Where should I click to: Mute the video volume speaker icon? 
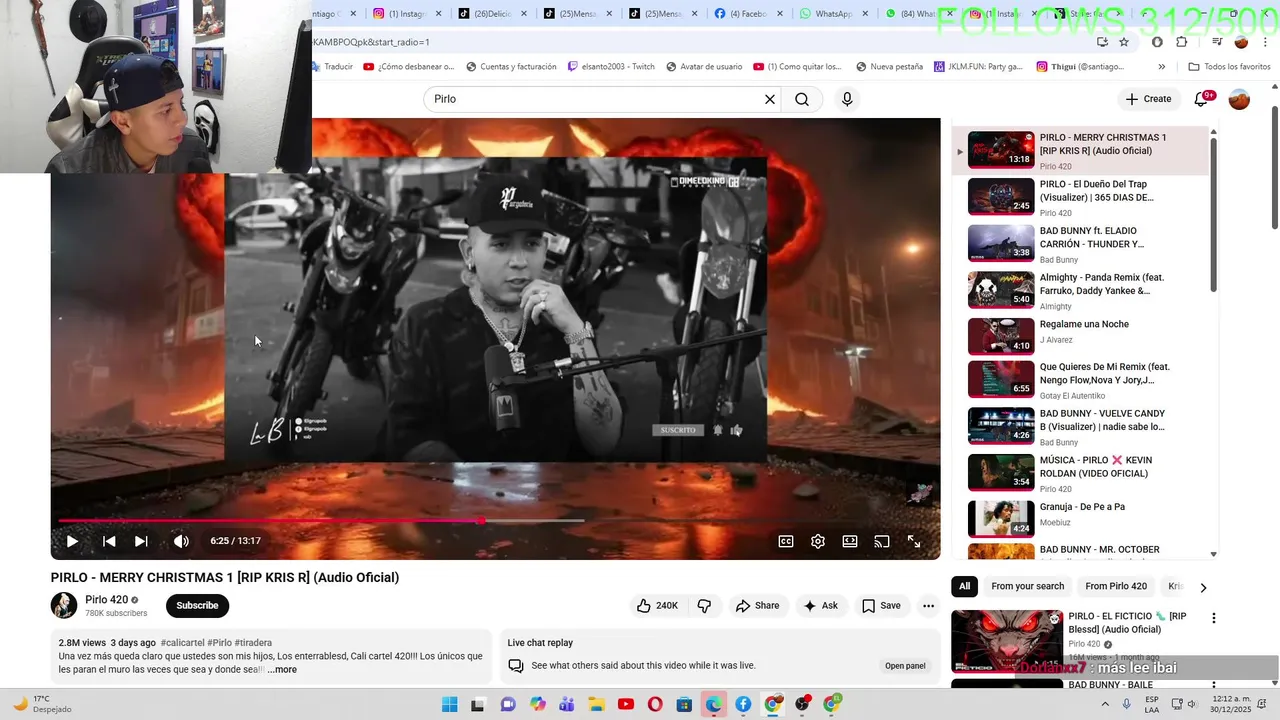click(x=181, y=541)
